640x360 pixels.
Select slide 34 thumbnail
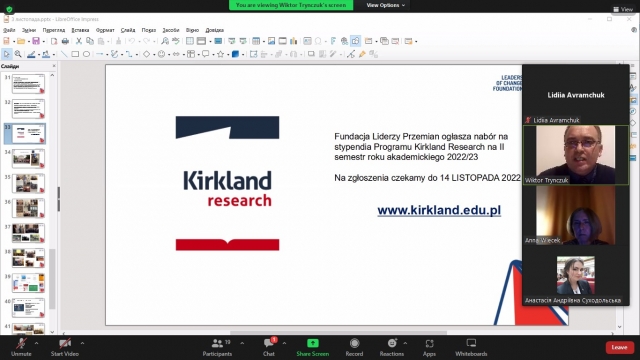(x=28, y=159)
